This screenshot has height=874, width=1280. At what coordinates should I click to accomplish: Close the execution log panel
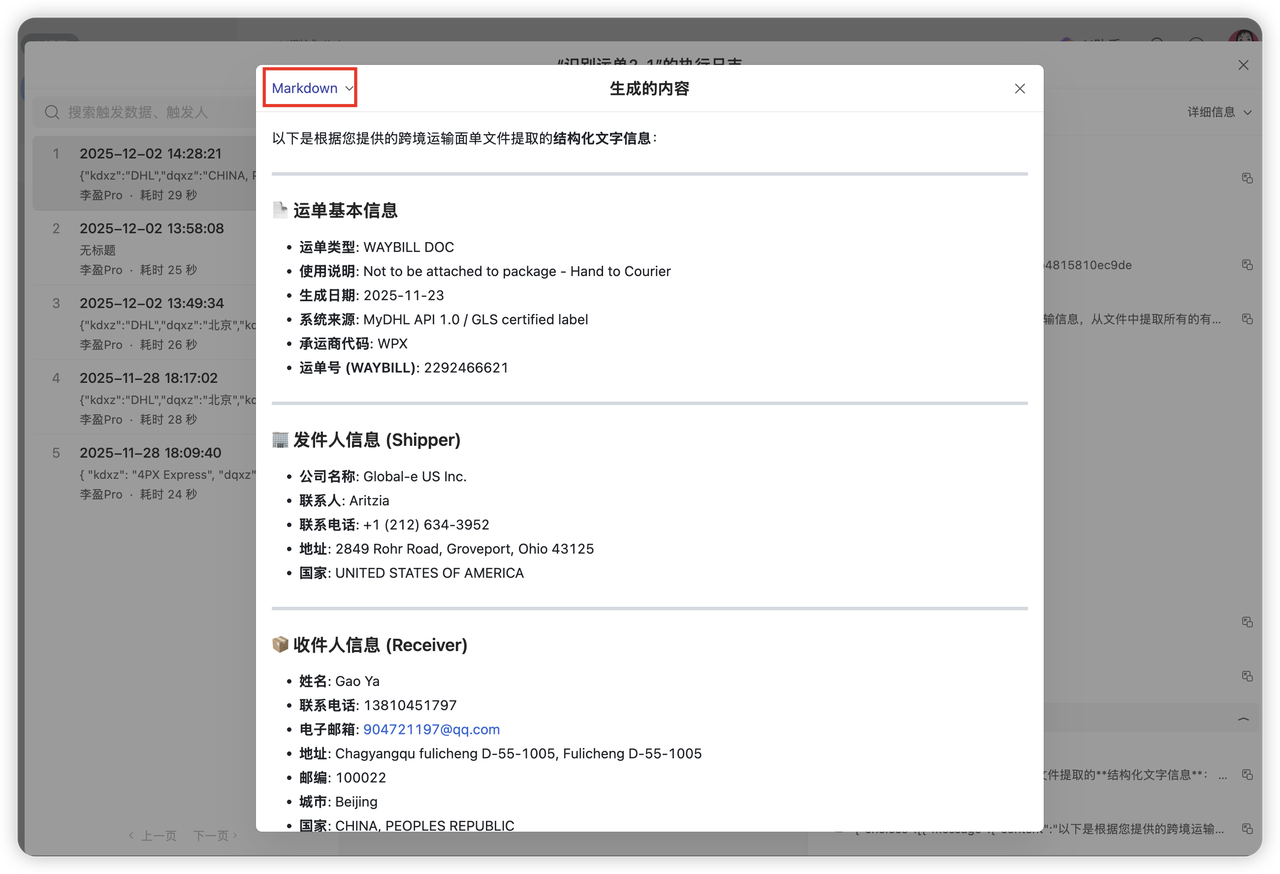(x=1243, y=65)
